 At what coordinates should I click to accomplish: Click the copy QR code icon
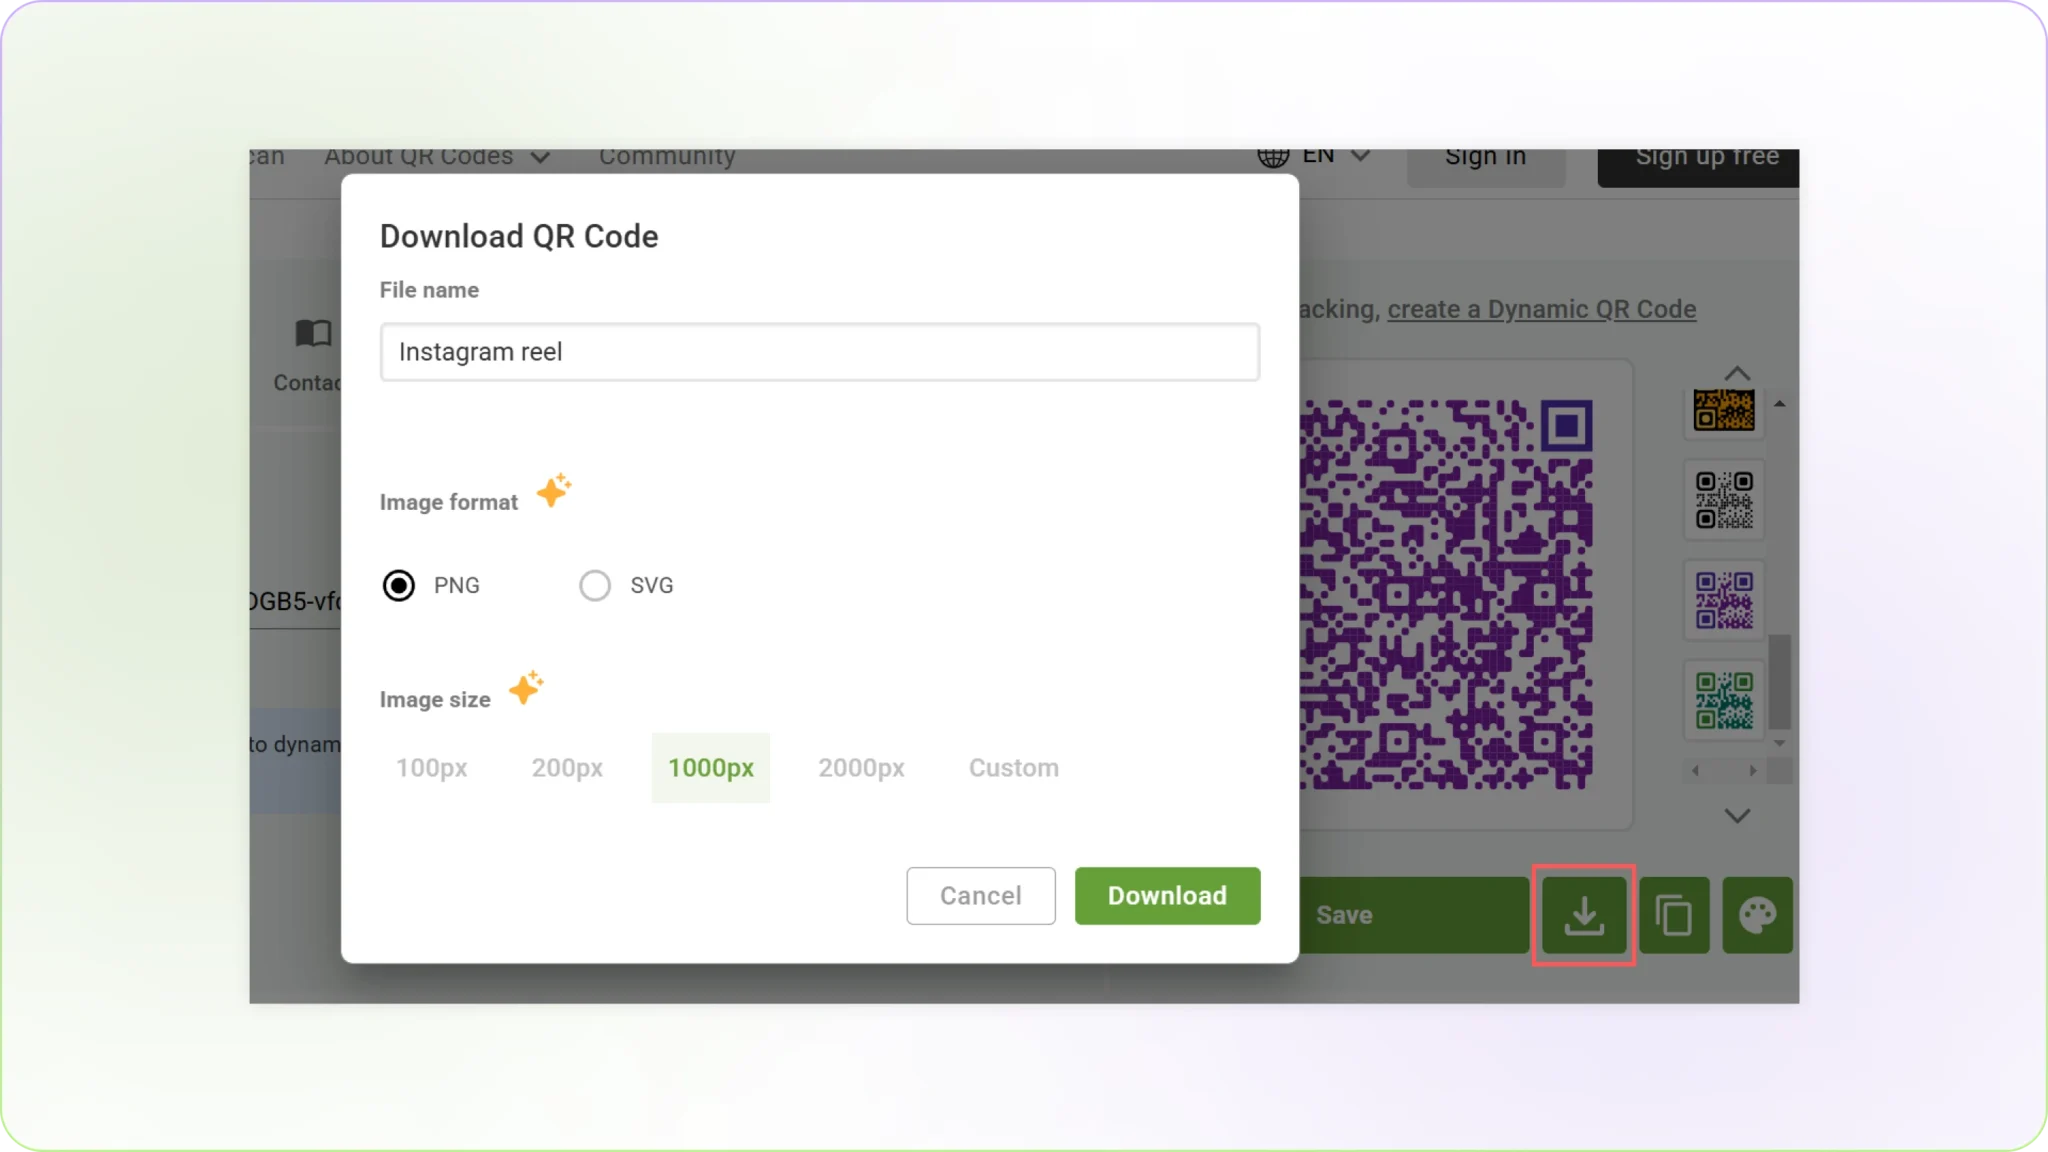[x=1674, y=915]
